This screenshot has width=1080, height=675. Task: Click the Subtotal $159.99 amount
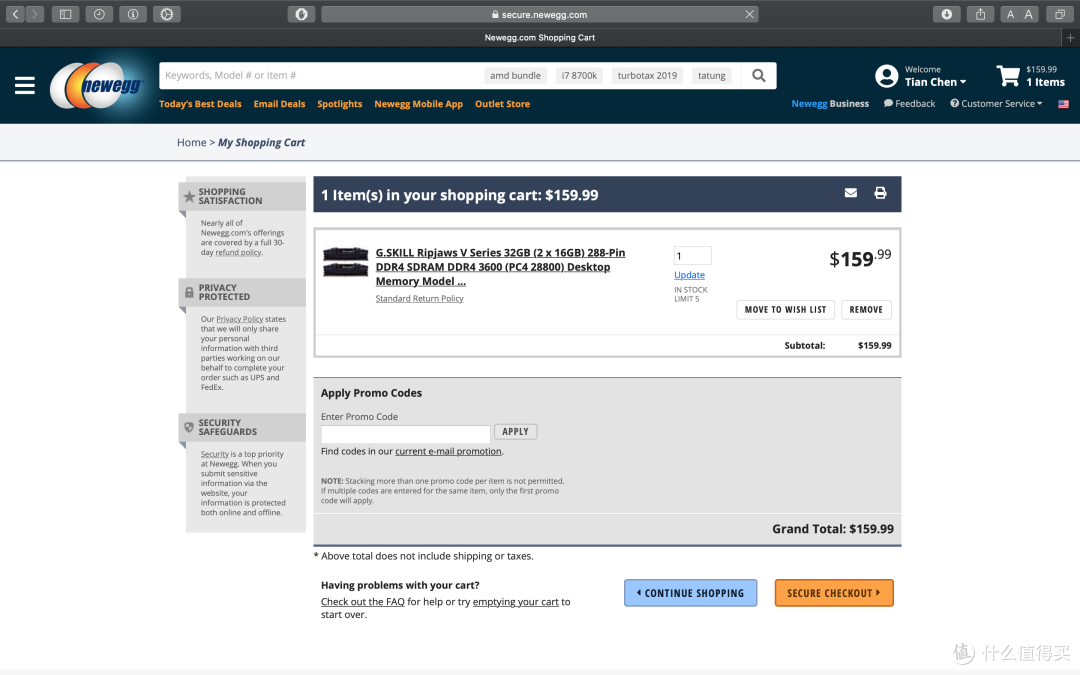pos(874,346)
